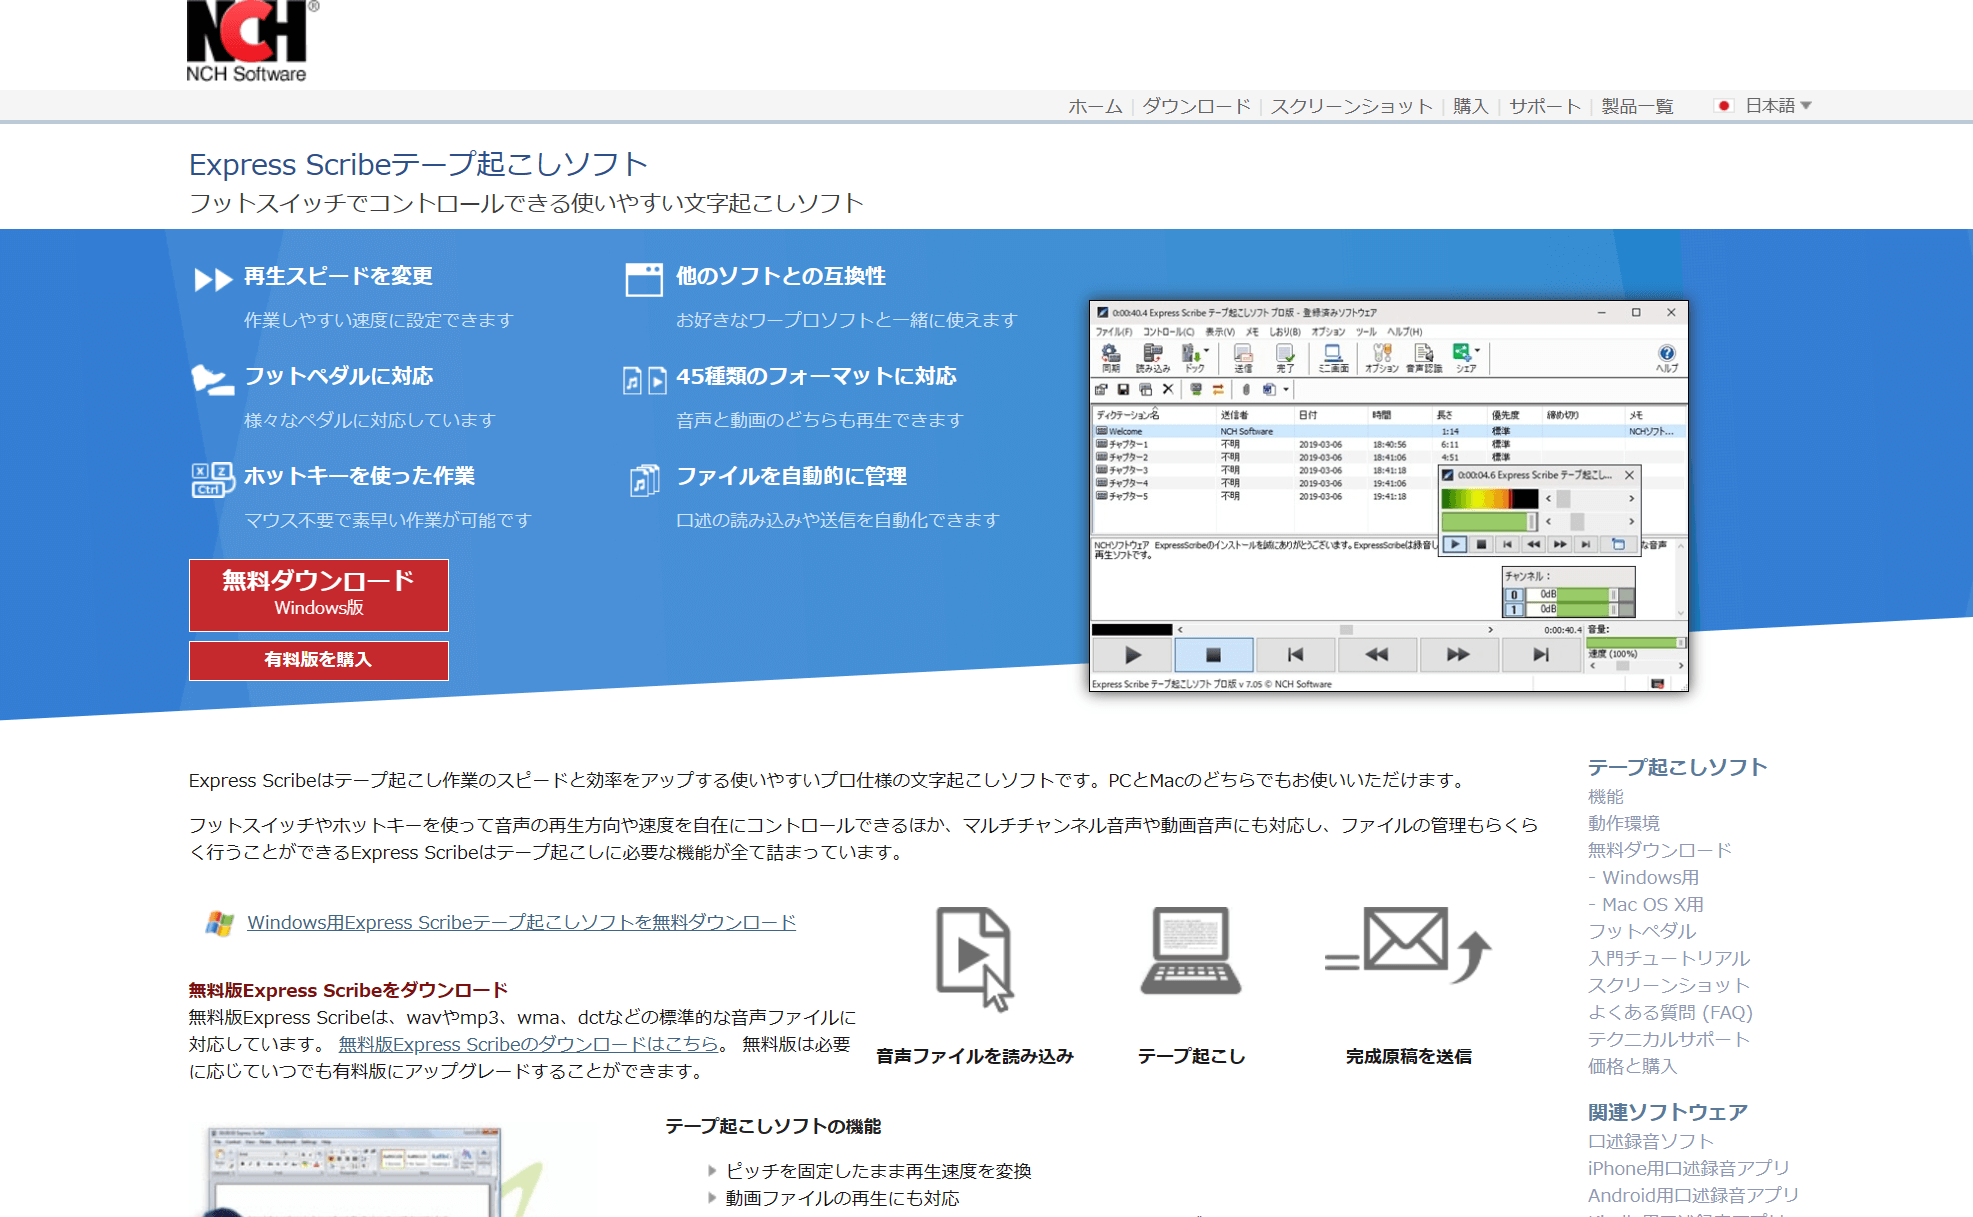Open 口述録音ソフト under 関連ソフトウェア
Viewport: 1973px width, 1217px height.
click(1650, 1141)
